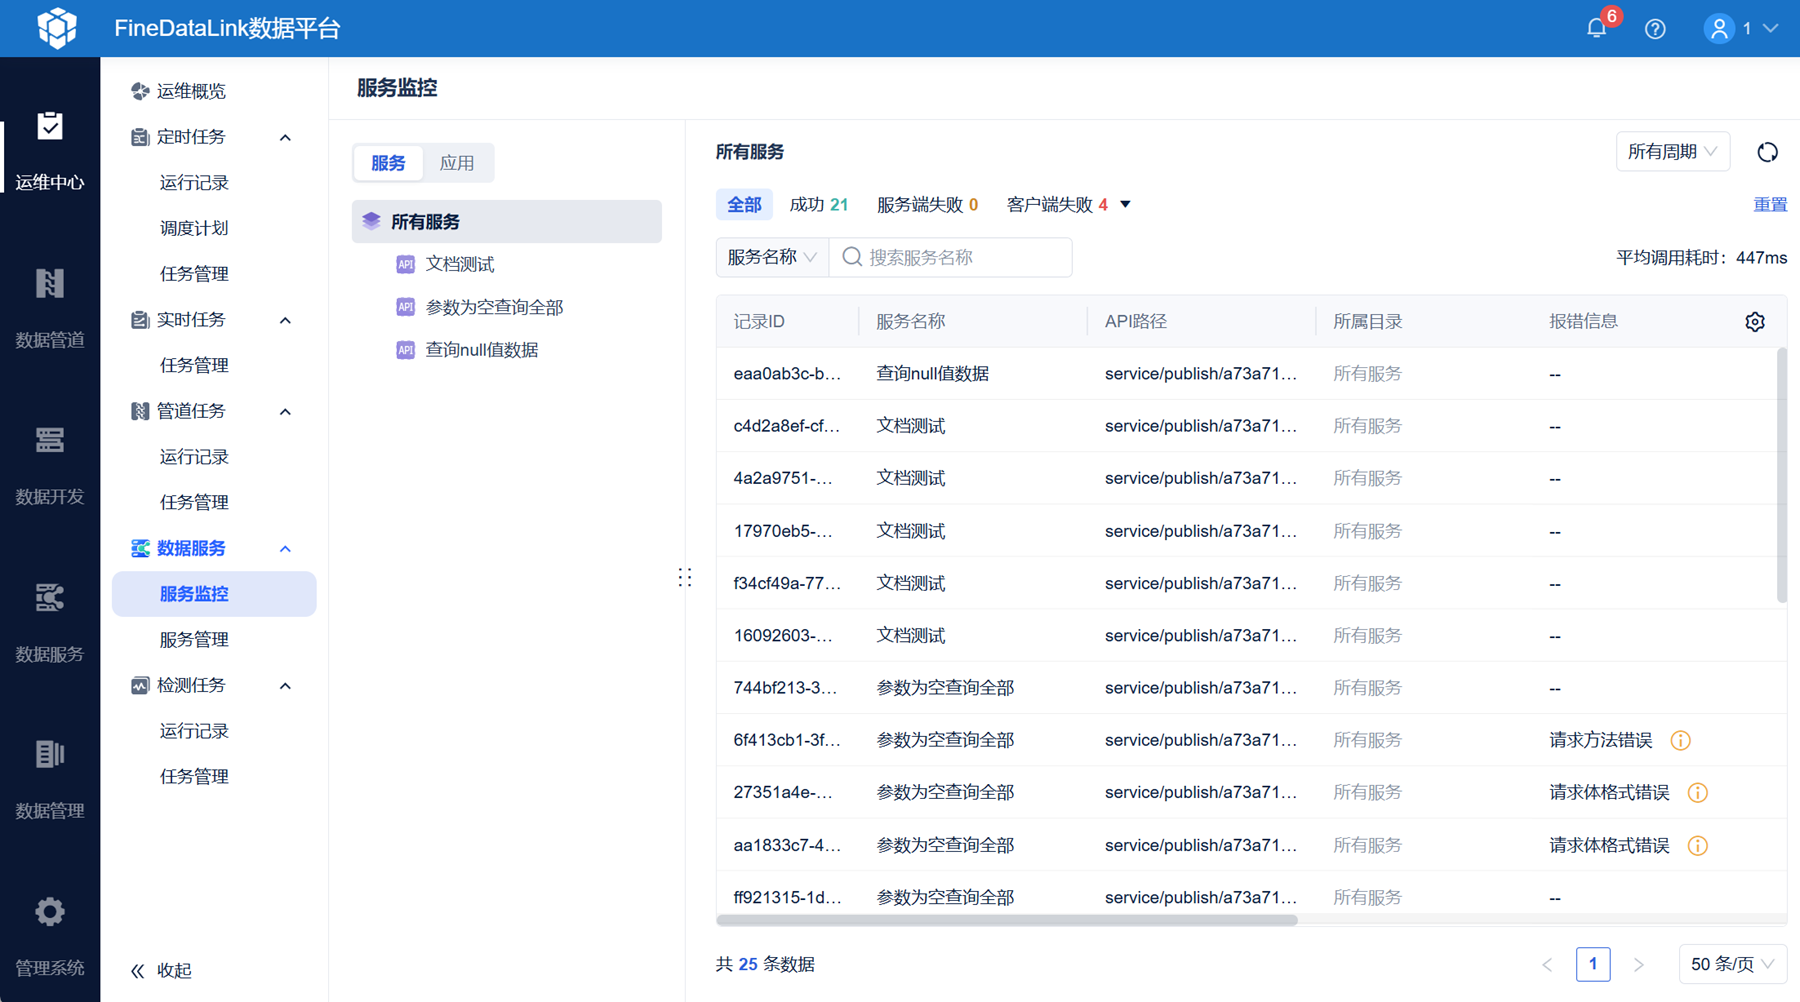Select 文档测试 in the service tree
This screenshot has height=1002, width=1800.
(460, 264)
